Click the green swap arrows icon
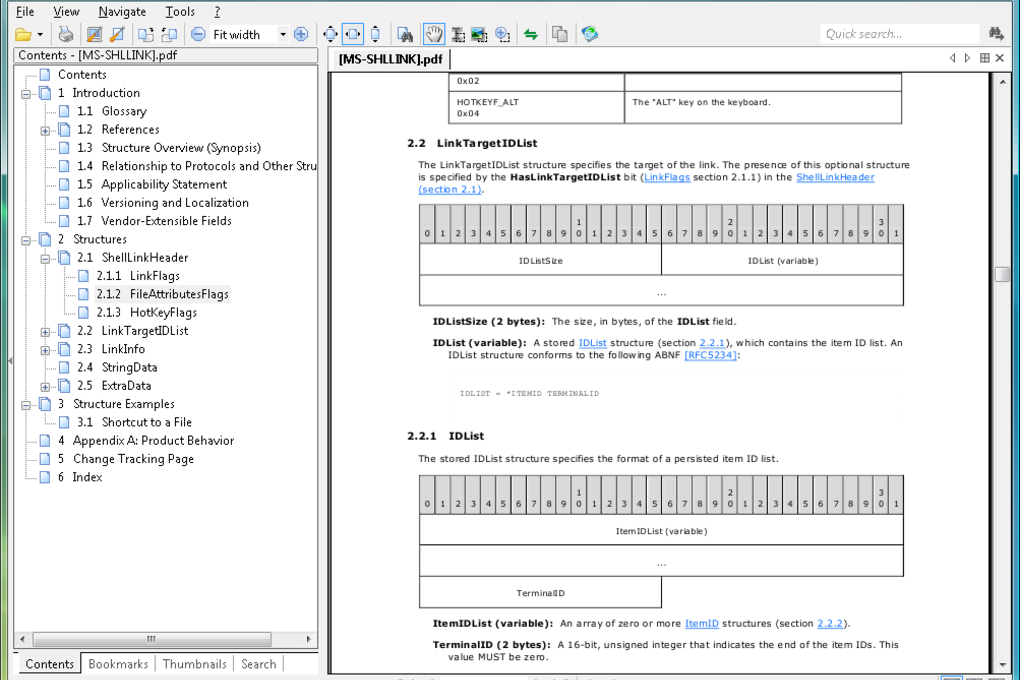 pyautogui.click(x=531, y=34)
